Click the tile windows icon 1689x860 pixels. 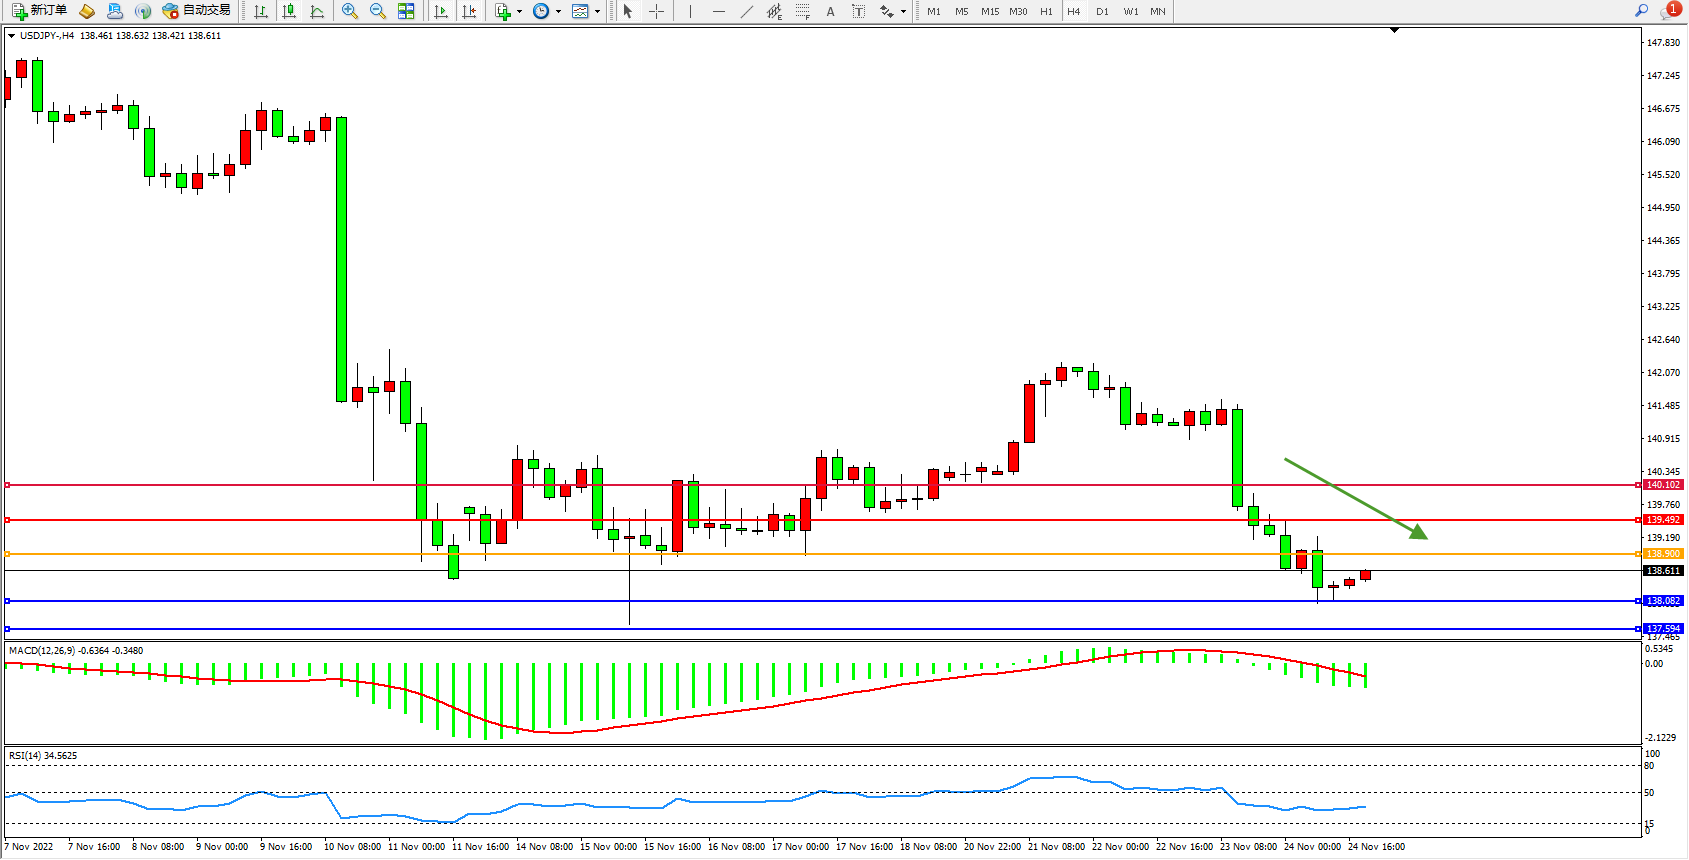[x=406, y=11]
